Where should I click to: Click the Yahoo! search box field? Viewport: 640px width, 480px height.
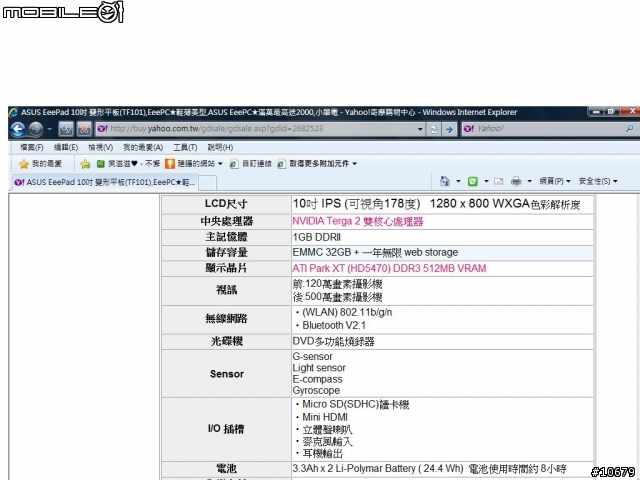(x=543, y=129)
